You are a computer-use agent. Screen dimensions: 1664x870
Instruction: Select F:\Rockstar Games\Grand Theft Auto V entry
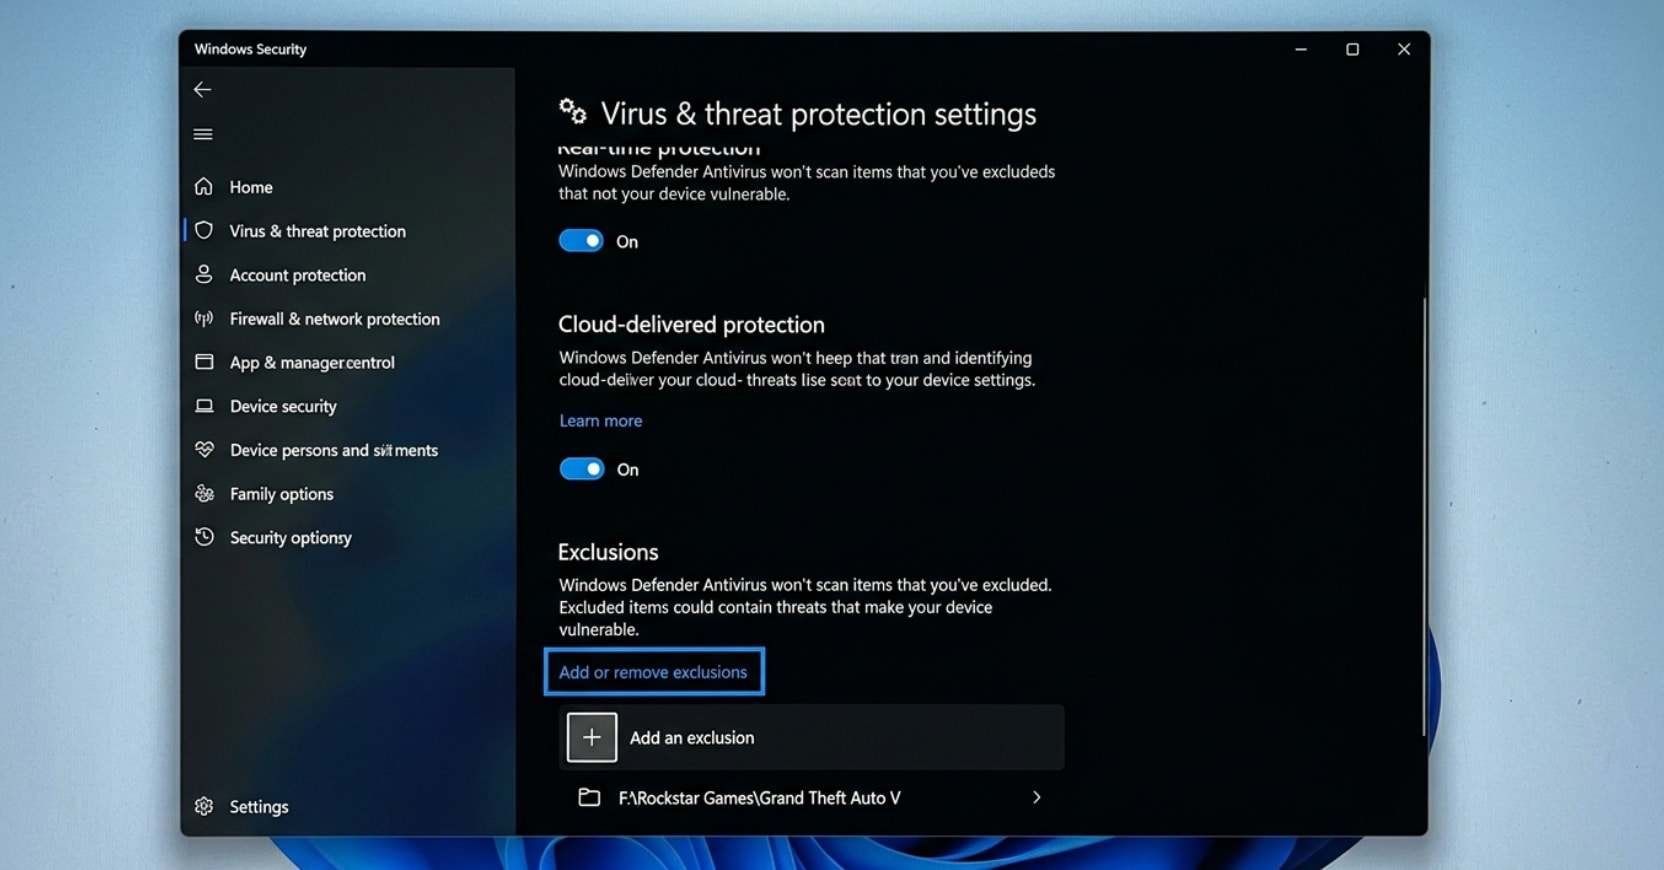811,797
